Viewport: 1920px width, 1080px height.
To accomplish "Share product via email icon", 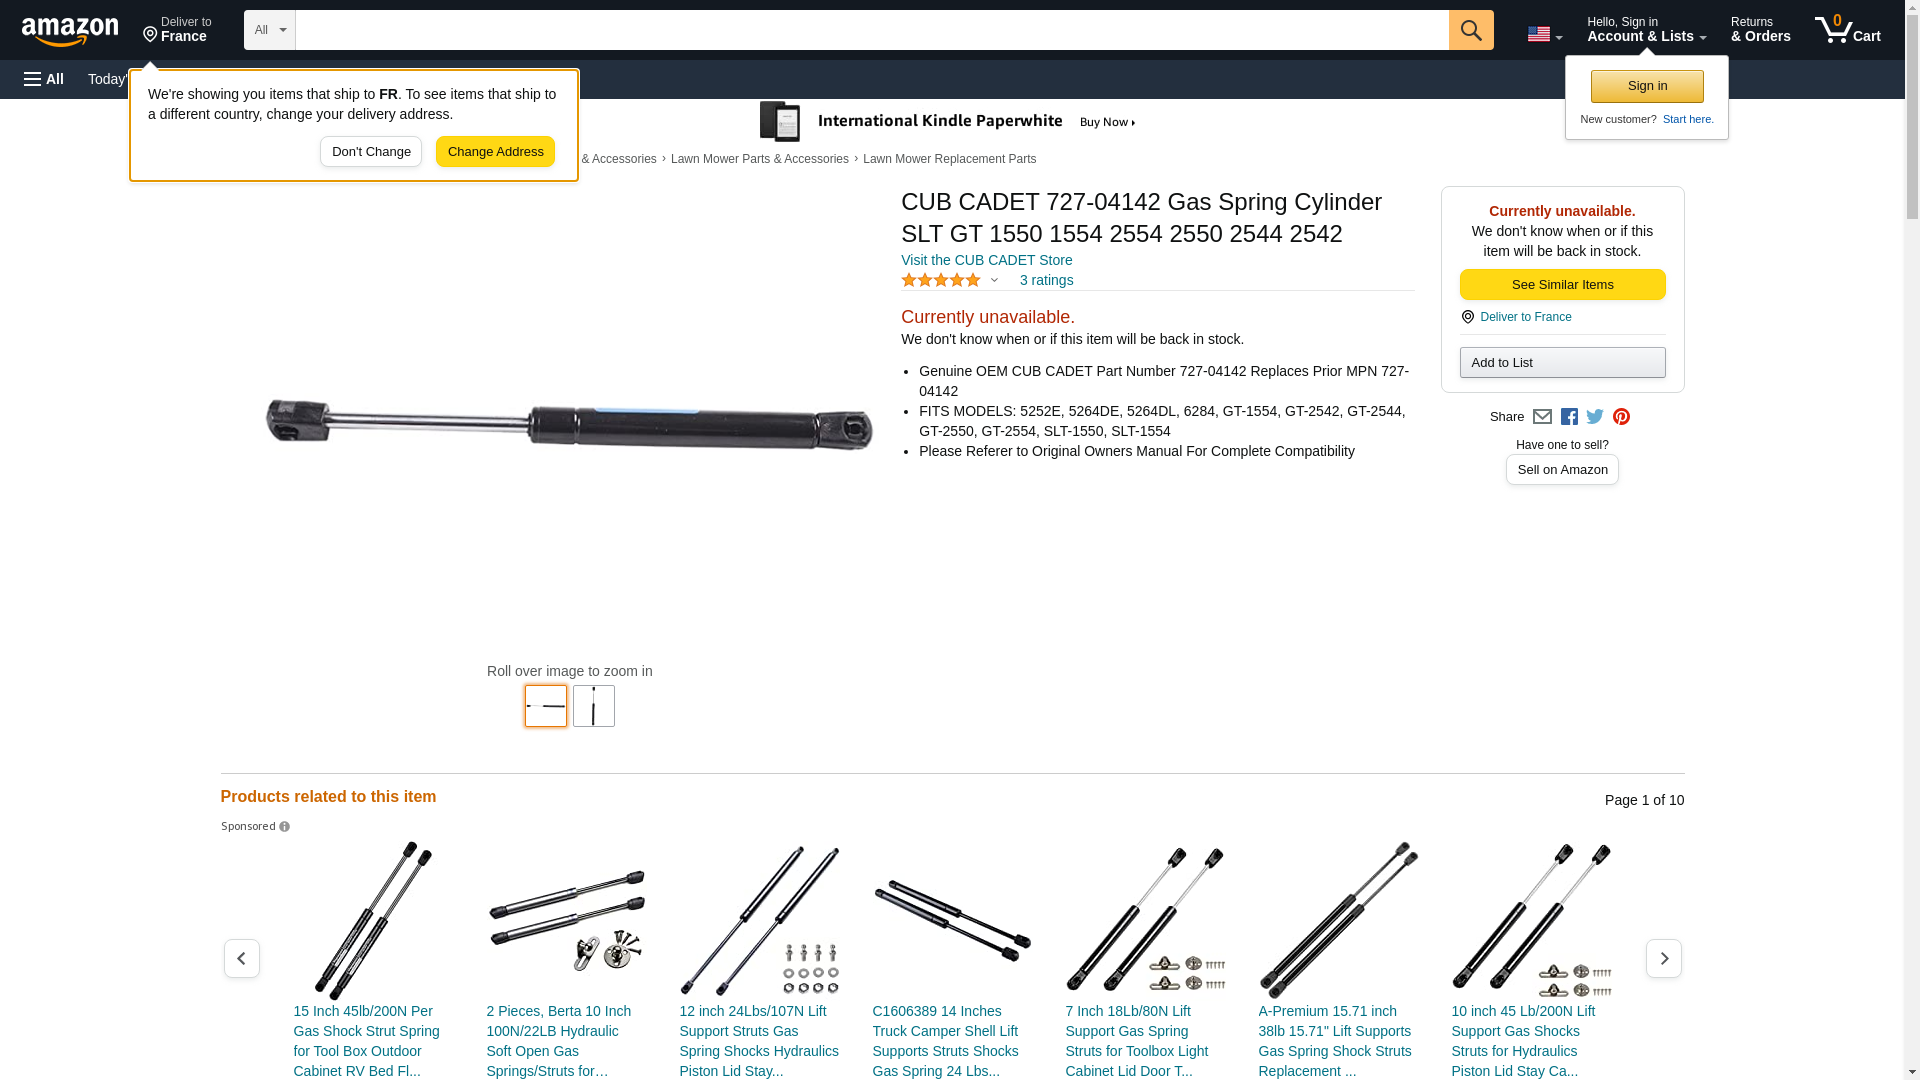I will pos(1542,417).
